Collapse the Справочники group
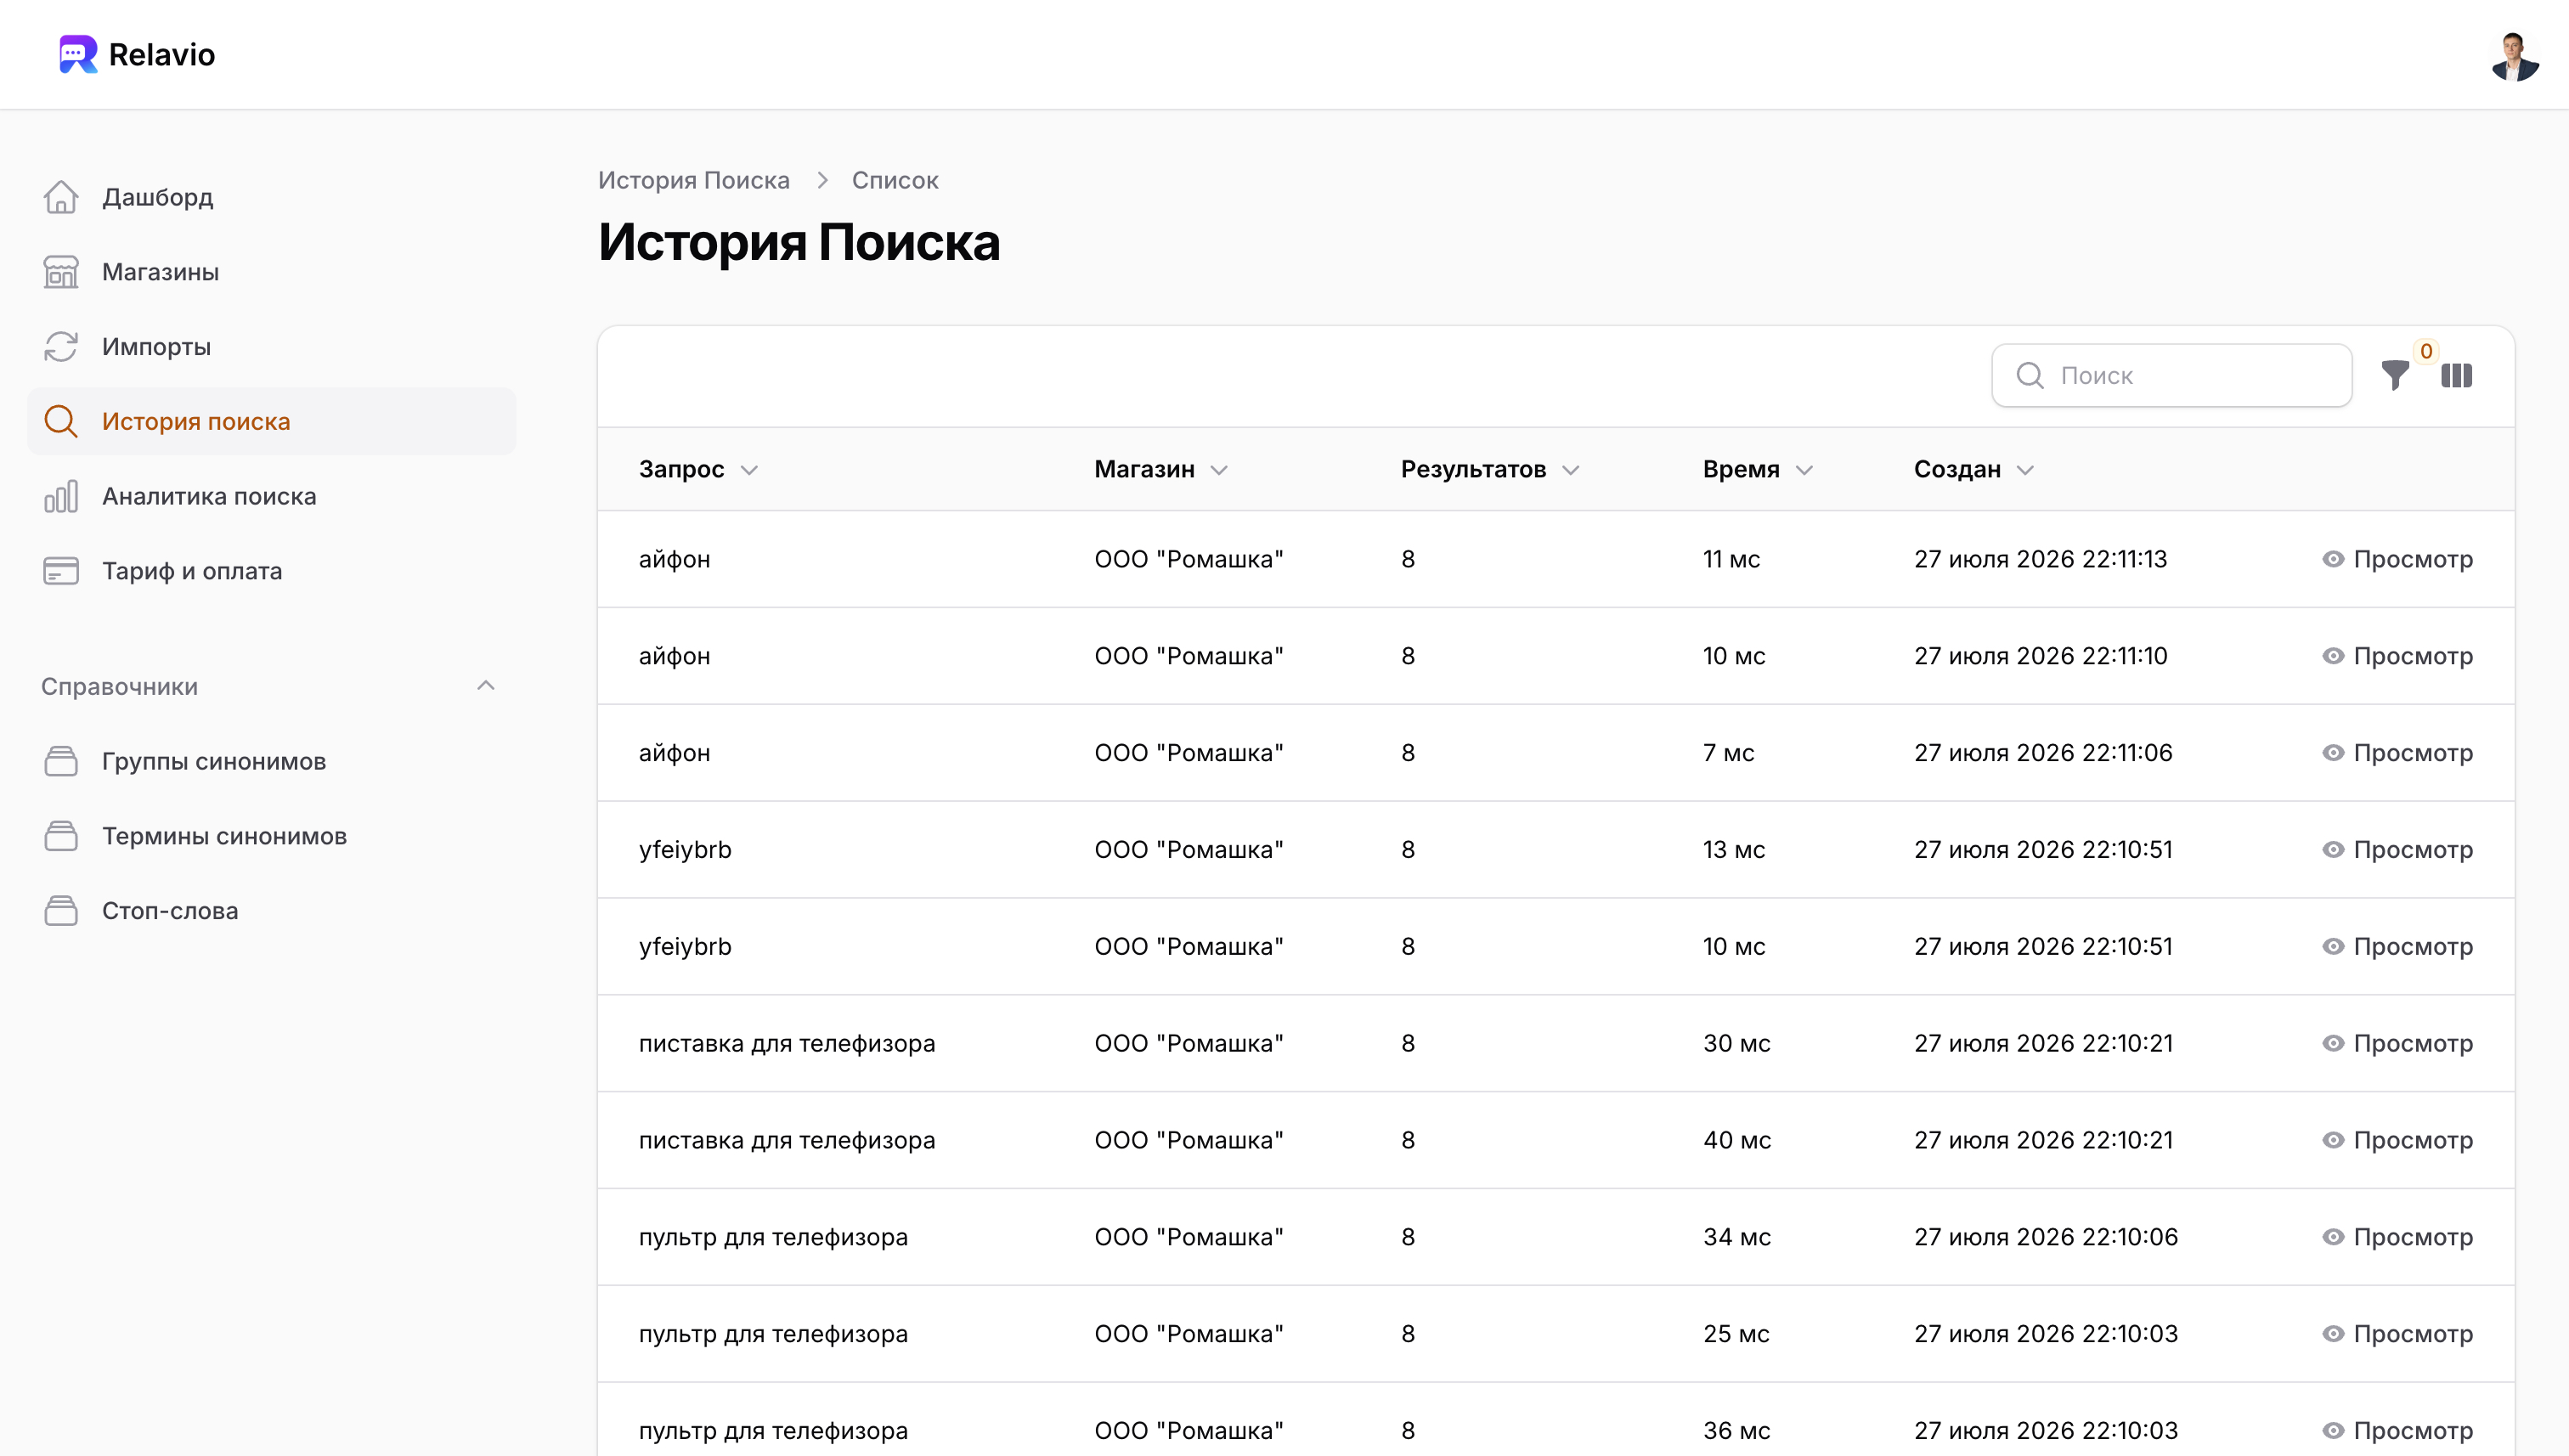The image size is (2569, 1456). pyautogui.click(x=485, y=686)
